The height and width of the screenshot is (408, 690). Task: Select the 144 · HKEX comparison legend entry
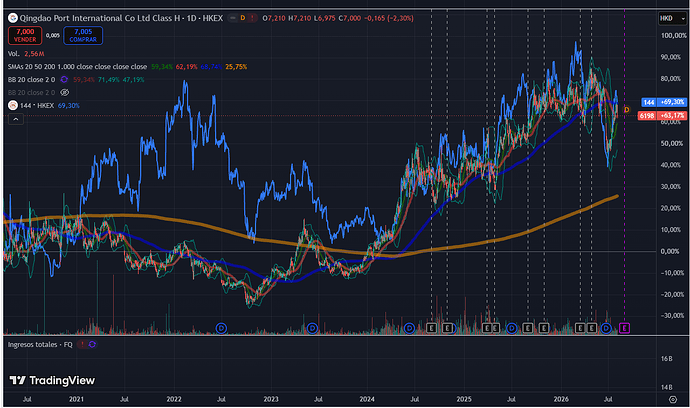(x=37, y=106)
